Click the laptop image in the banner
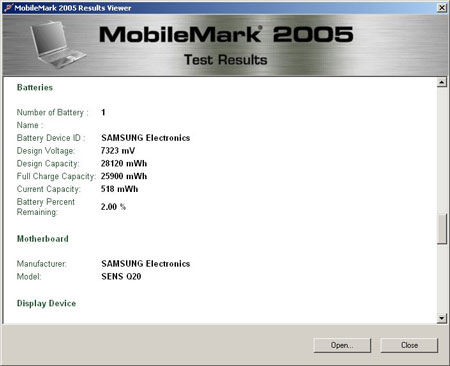Screen dimensions: 450x366 tap(58, 45)
